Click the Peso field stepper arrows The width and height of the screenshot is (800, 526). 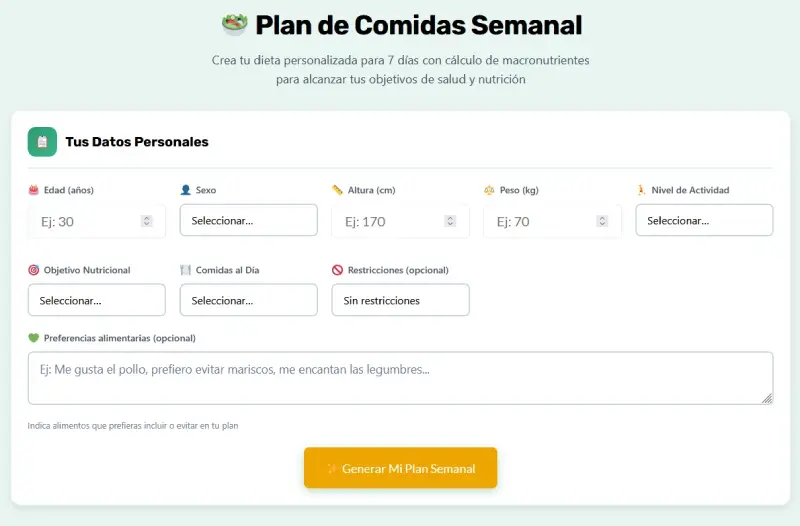[x=602, y=221]
